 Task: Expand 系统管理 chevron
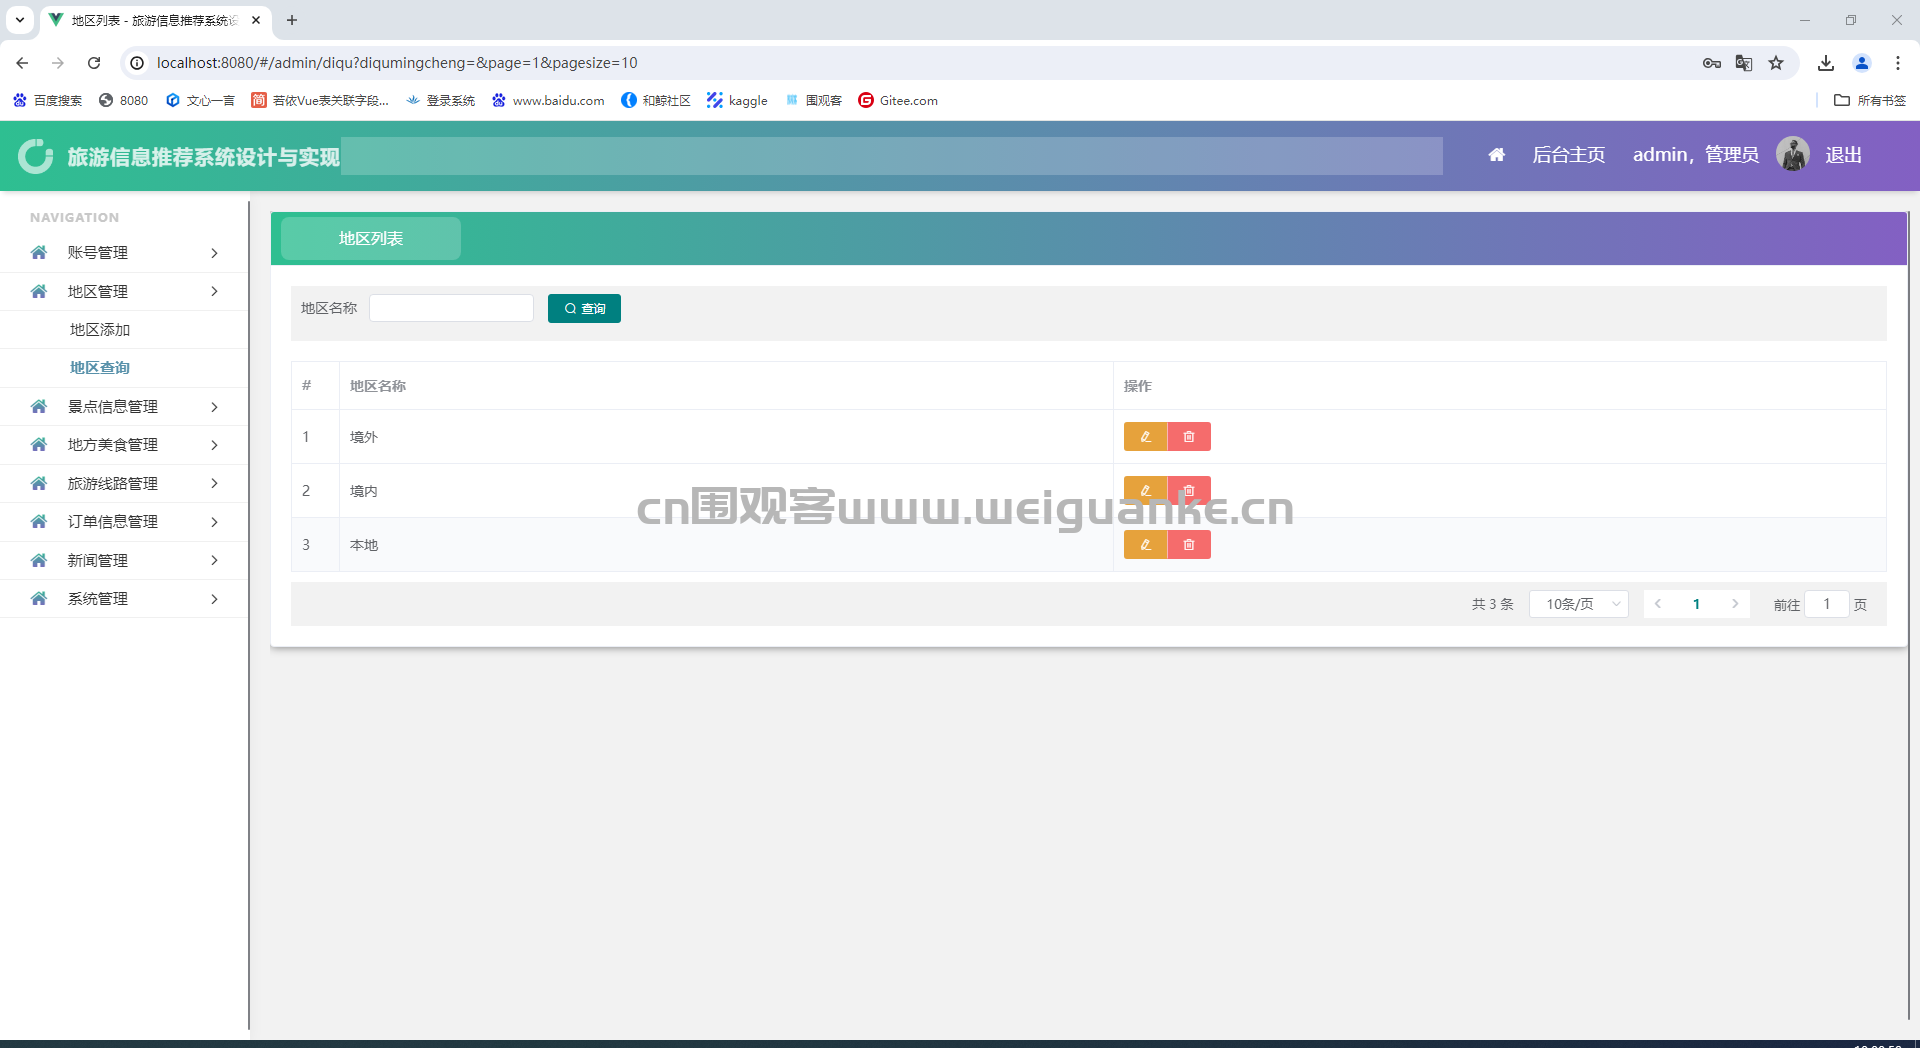tap(214, 599)
